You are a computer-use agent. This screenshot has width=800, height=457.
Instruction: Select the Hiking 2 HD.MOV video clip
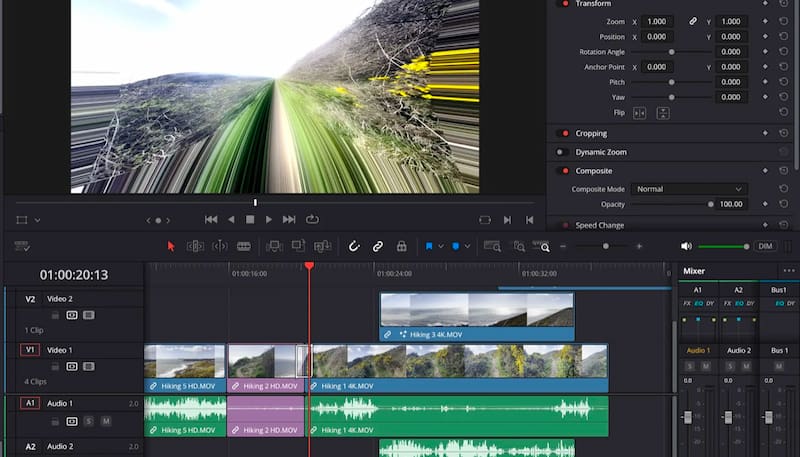pos(266,368)
